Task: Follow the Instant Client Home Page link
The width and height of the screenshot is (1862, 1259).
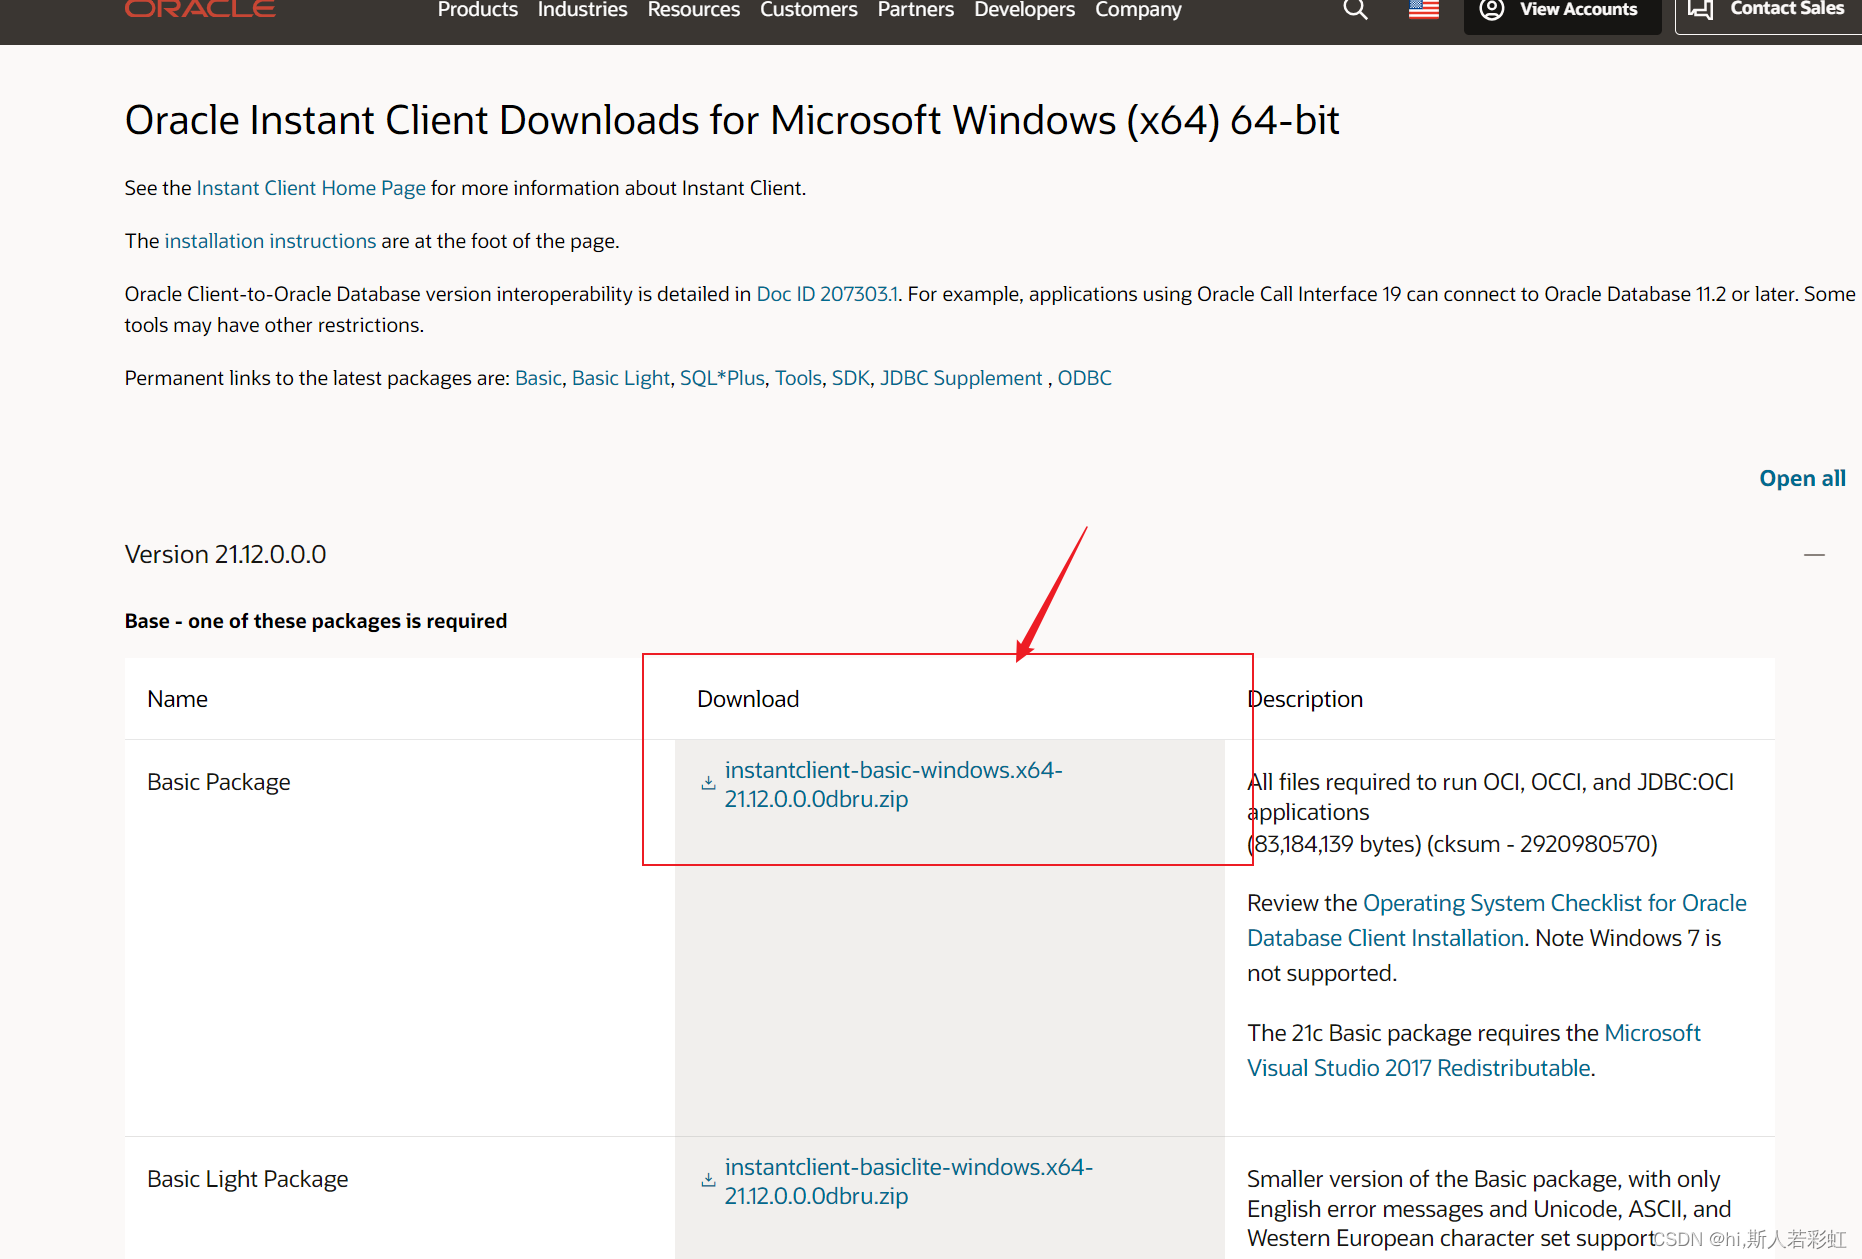Action: point(311,188)
